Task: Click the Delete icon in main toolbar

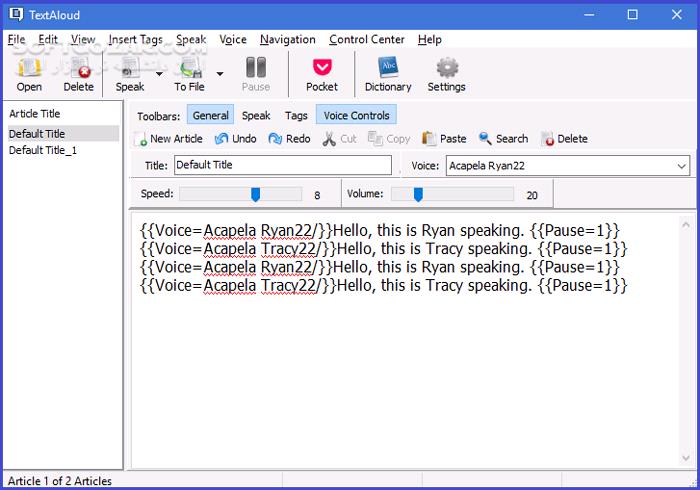Action: click(79, 74)
